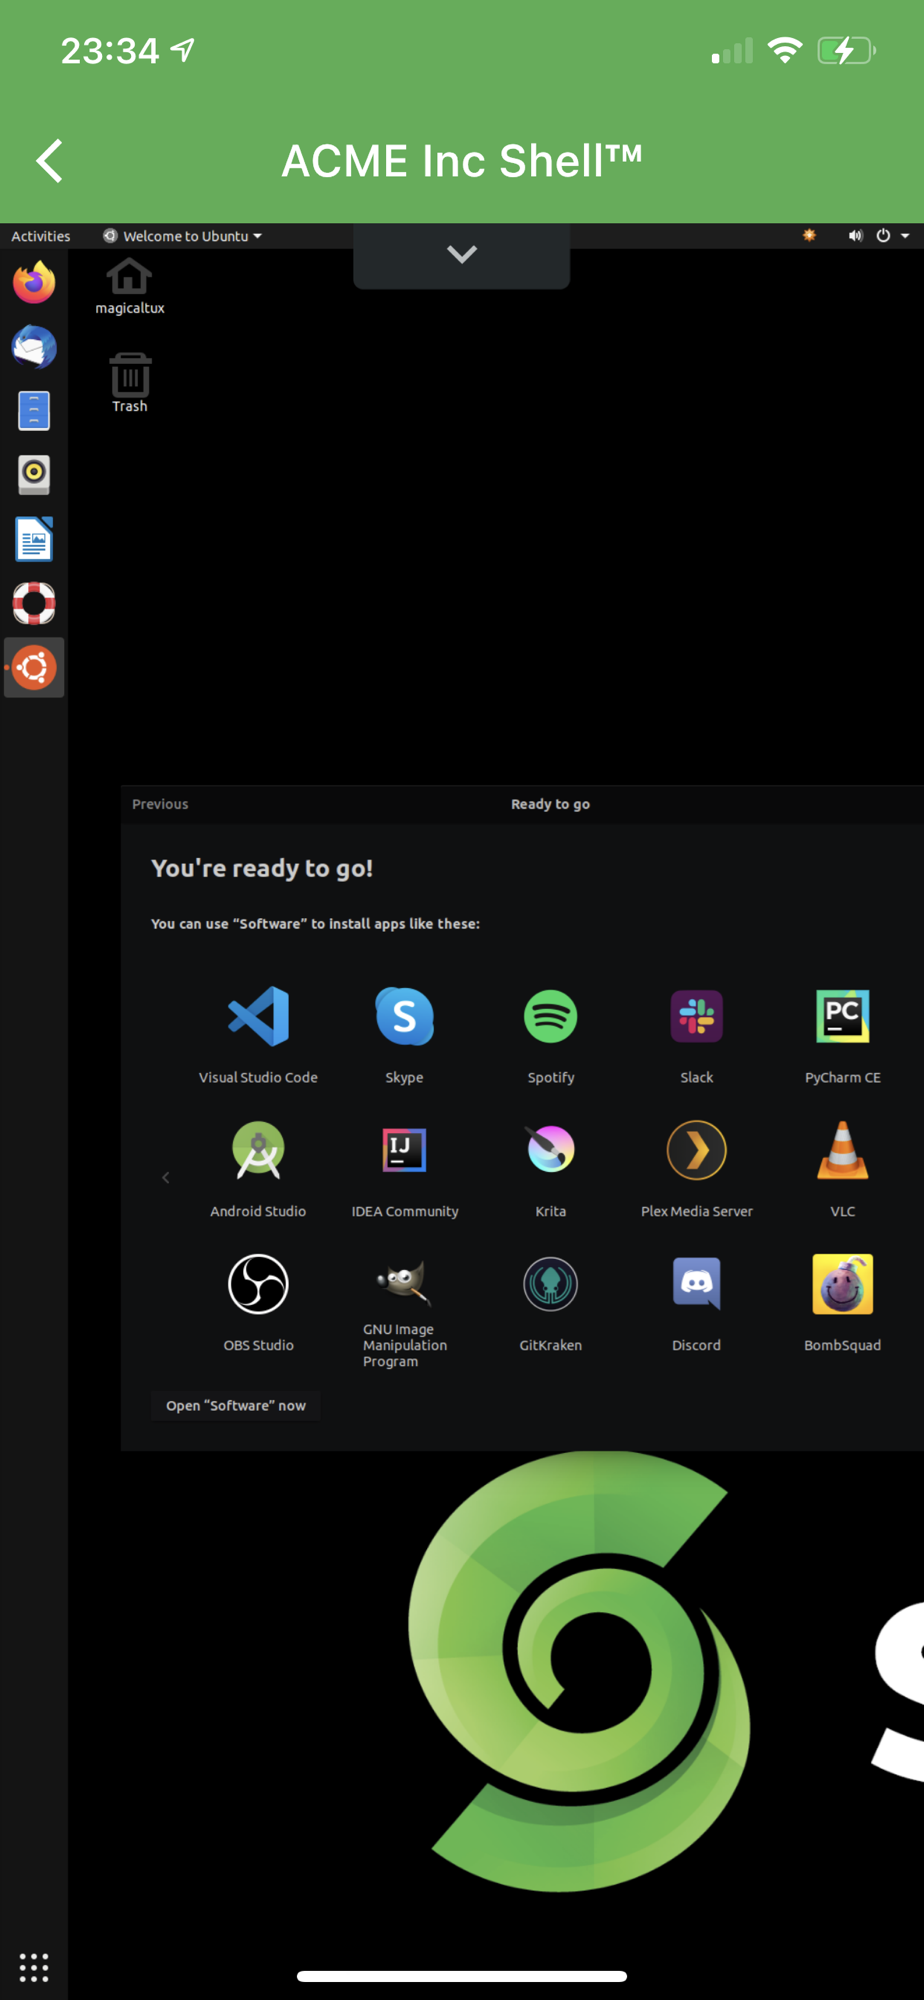Screen dimensions: 924x2000
Task: Click Open "Software" now button
Action: pos(236,1405)
